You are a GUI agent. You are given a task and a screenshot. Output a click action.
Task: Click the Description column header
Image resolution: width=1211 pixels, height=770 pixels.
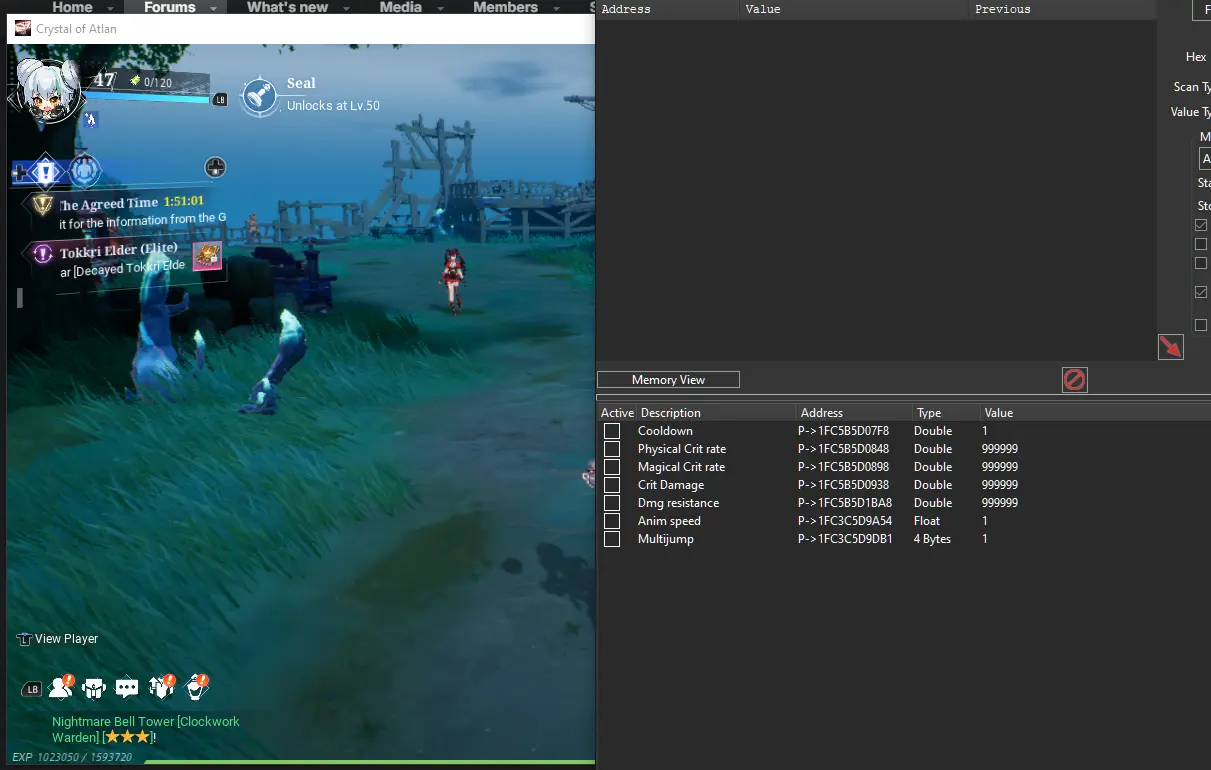tap(716, 413)
